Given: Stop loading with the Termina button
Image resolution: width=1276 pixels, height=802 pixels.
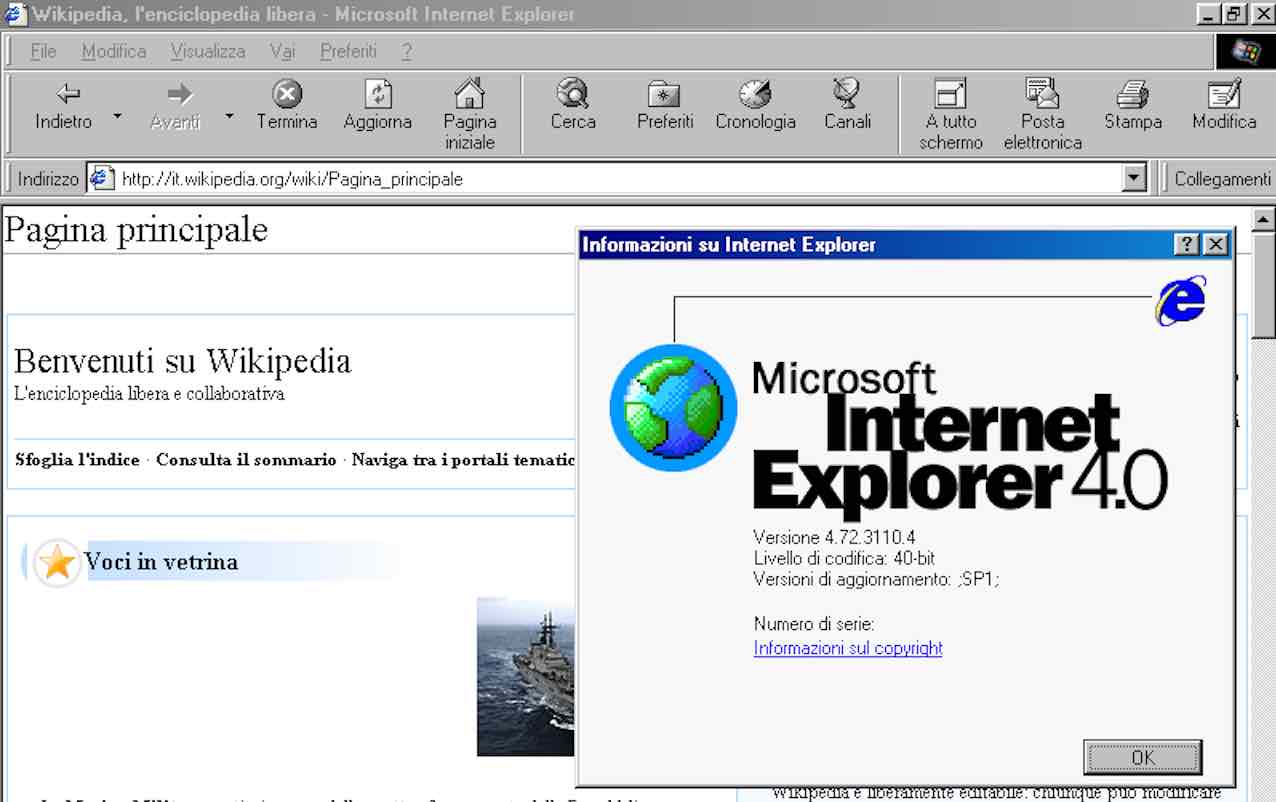Looking at the screenshot, I should point(287,107).
